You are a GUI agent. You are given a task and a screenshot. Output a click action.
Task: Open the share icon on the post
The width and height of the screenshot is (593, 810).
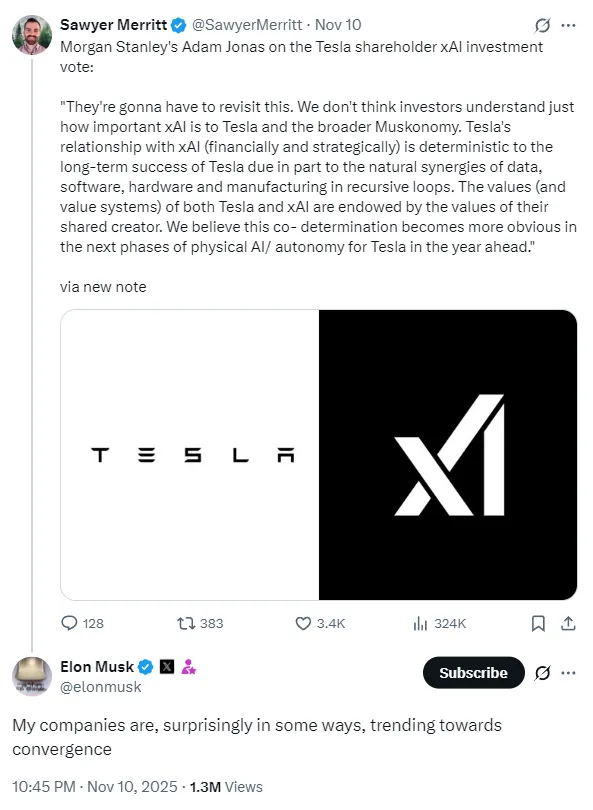(x=570, y=623)
